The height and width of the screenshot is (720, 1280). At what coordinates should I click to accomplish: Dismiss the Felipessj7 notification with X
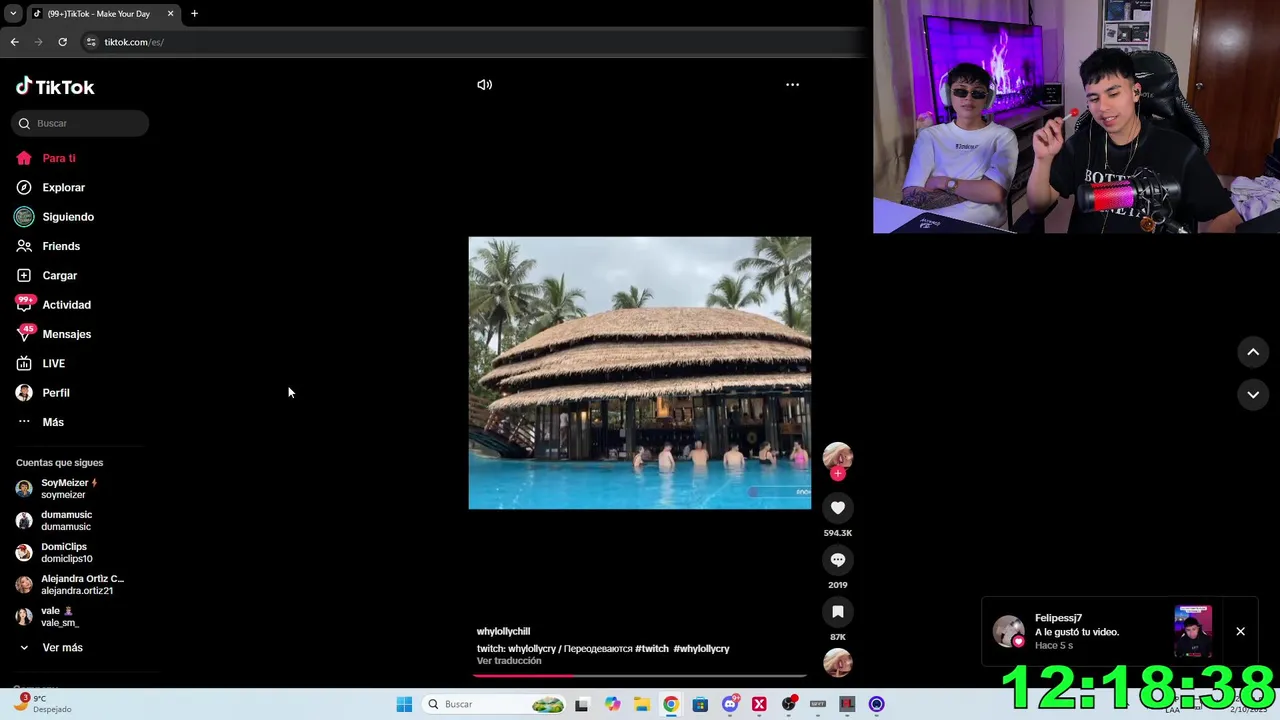(x=1240, y=632)
